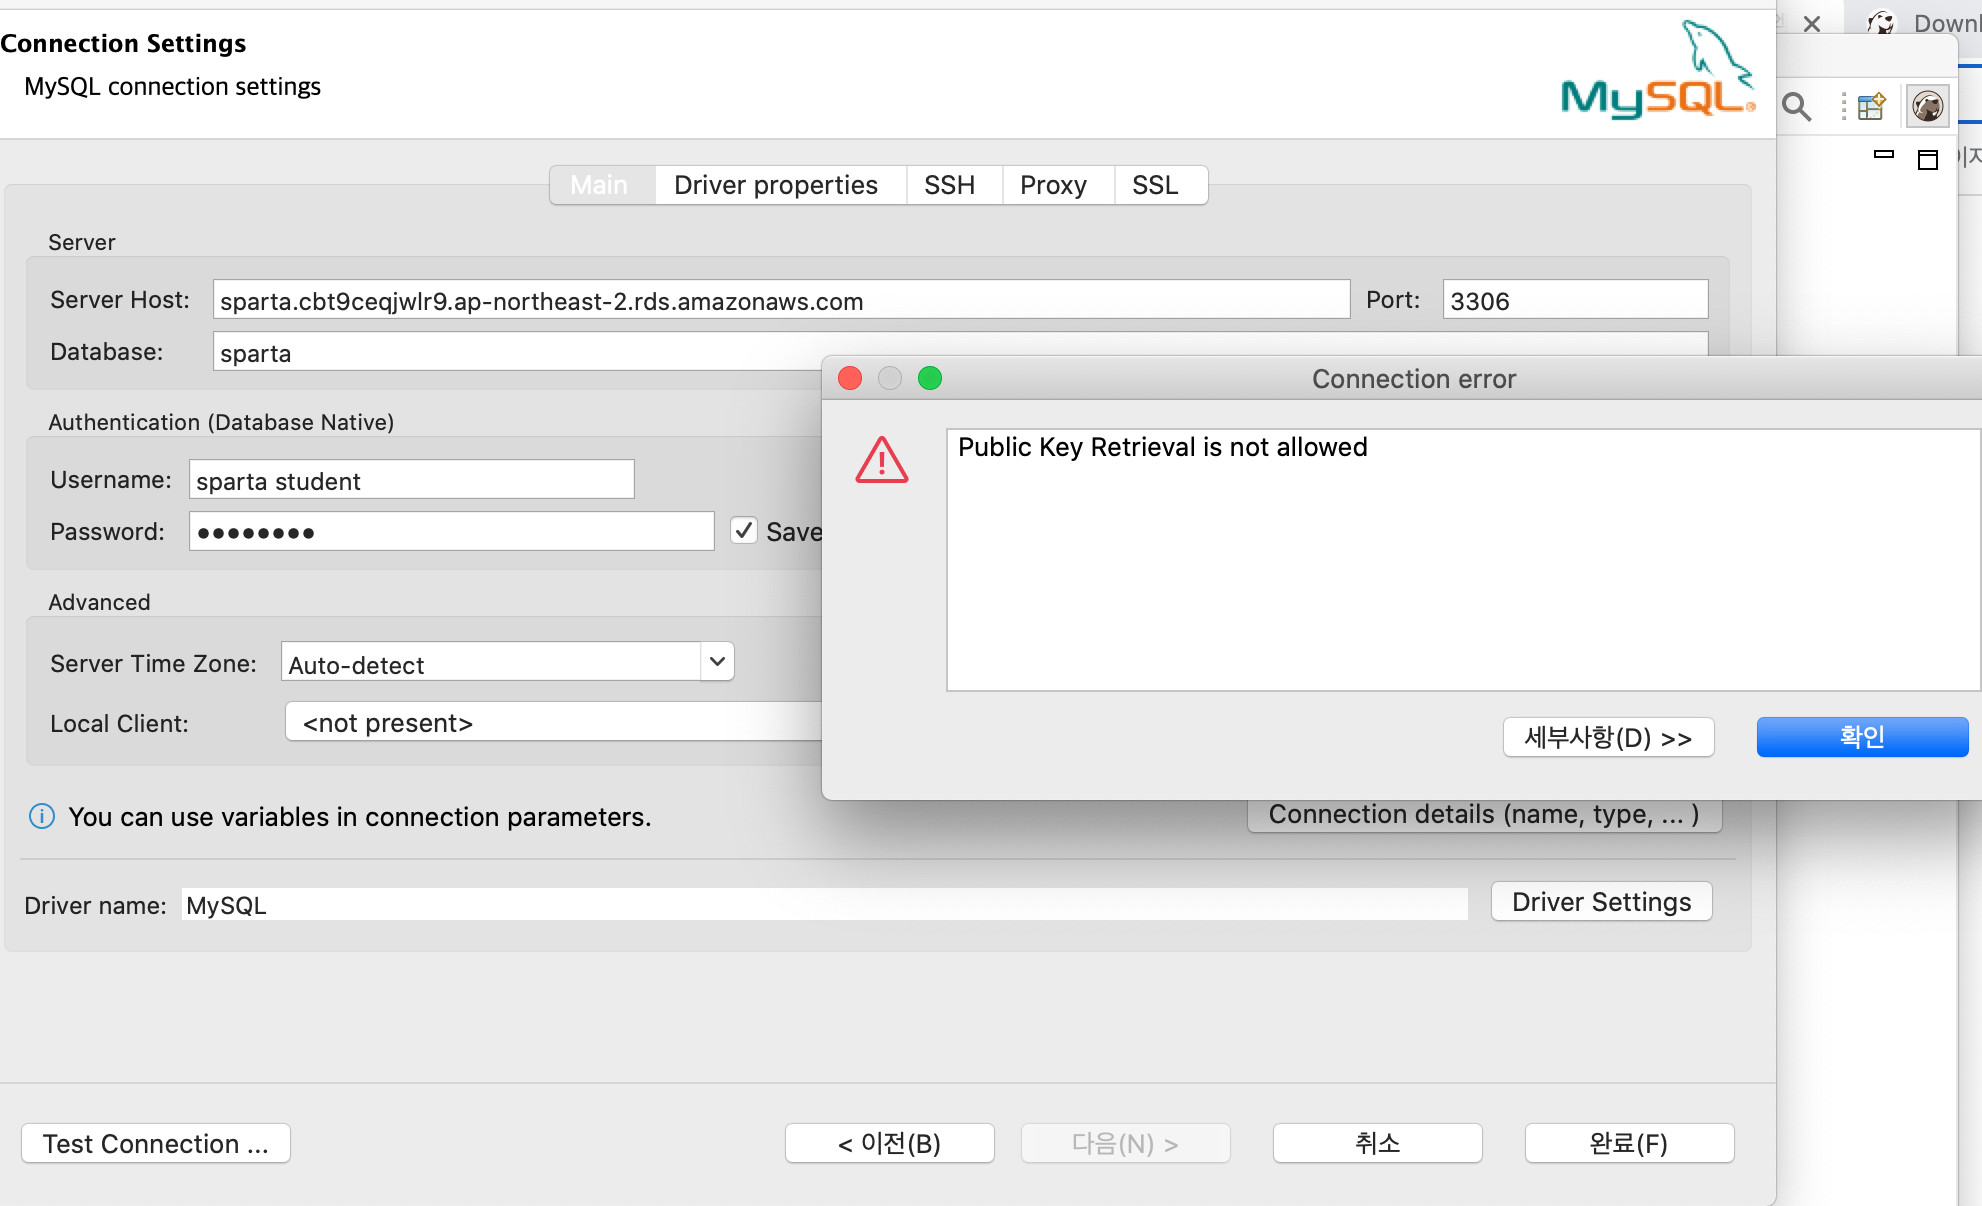Click the maximize view icon on the right panel

pyautogui.click(x=1928, y=160)
